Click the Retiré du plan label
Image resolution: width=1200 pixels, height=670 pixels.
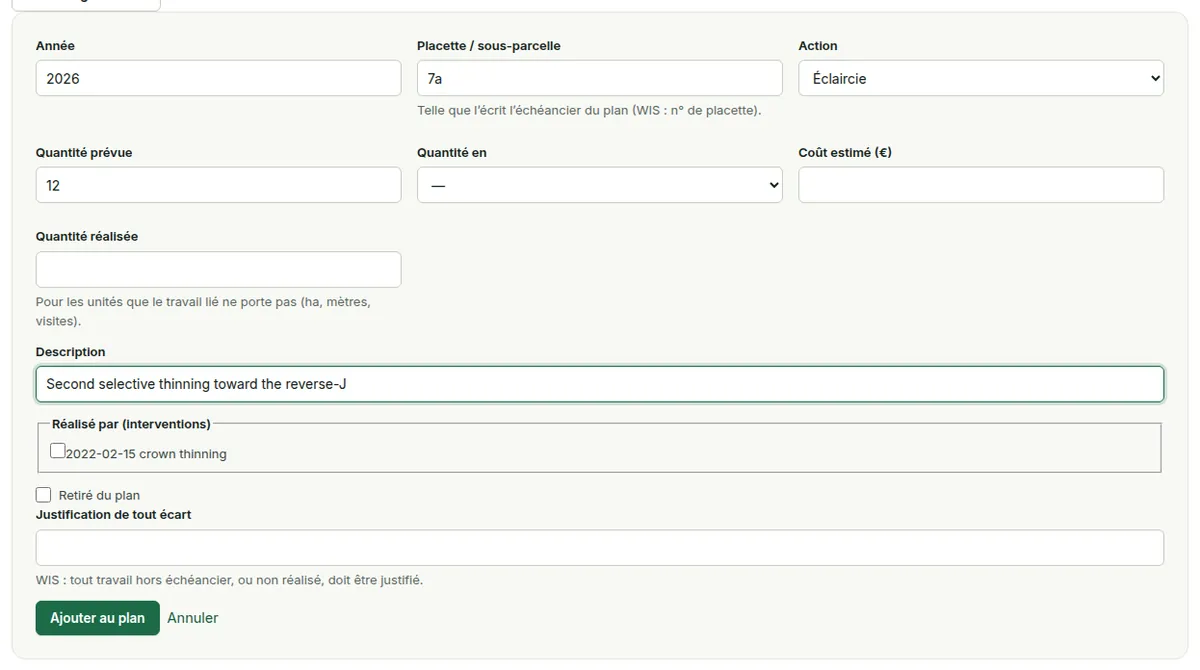(x=99, y=495)
